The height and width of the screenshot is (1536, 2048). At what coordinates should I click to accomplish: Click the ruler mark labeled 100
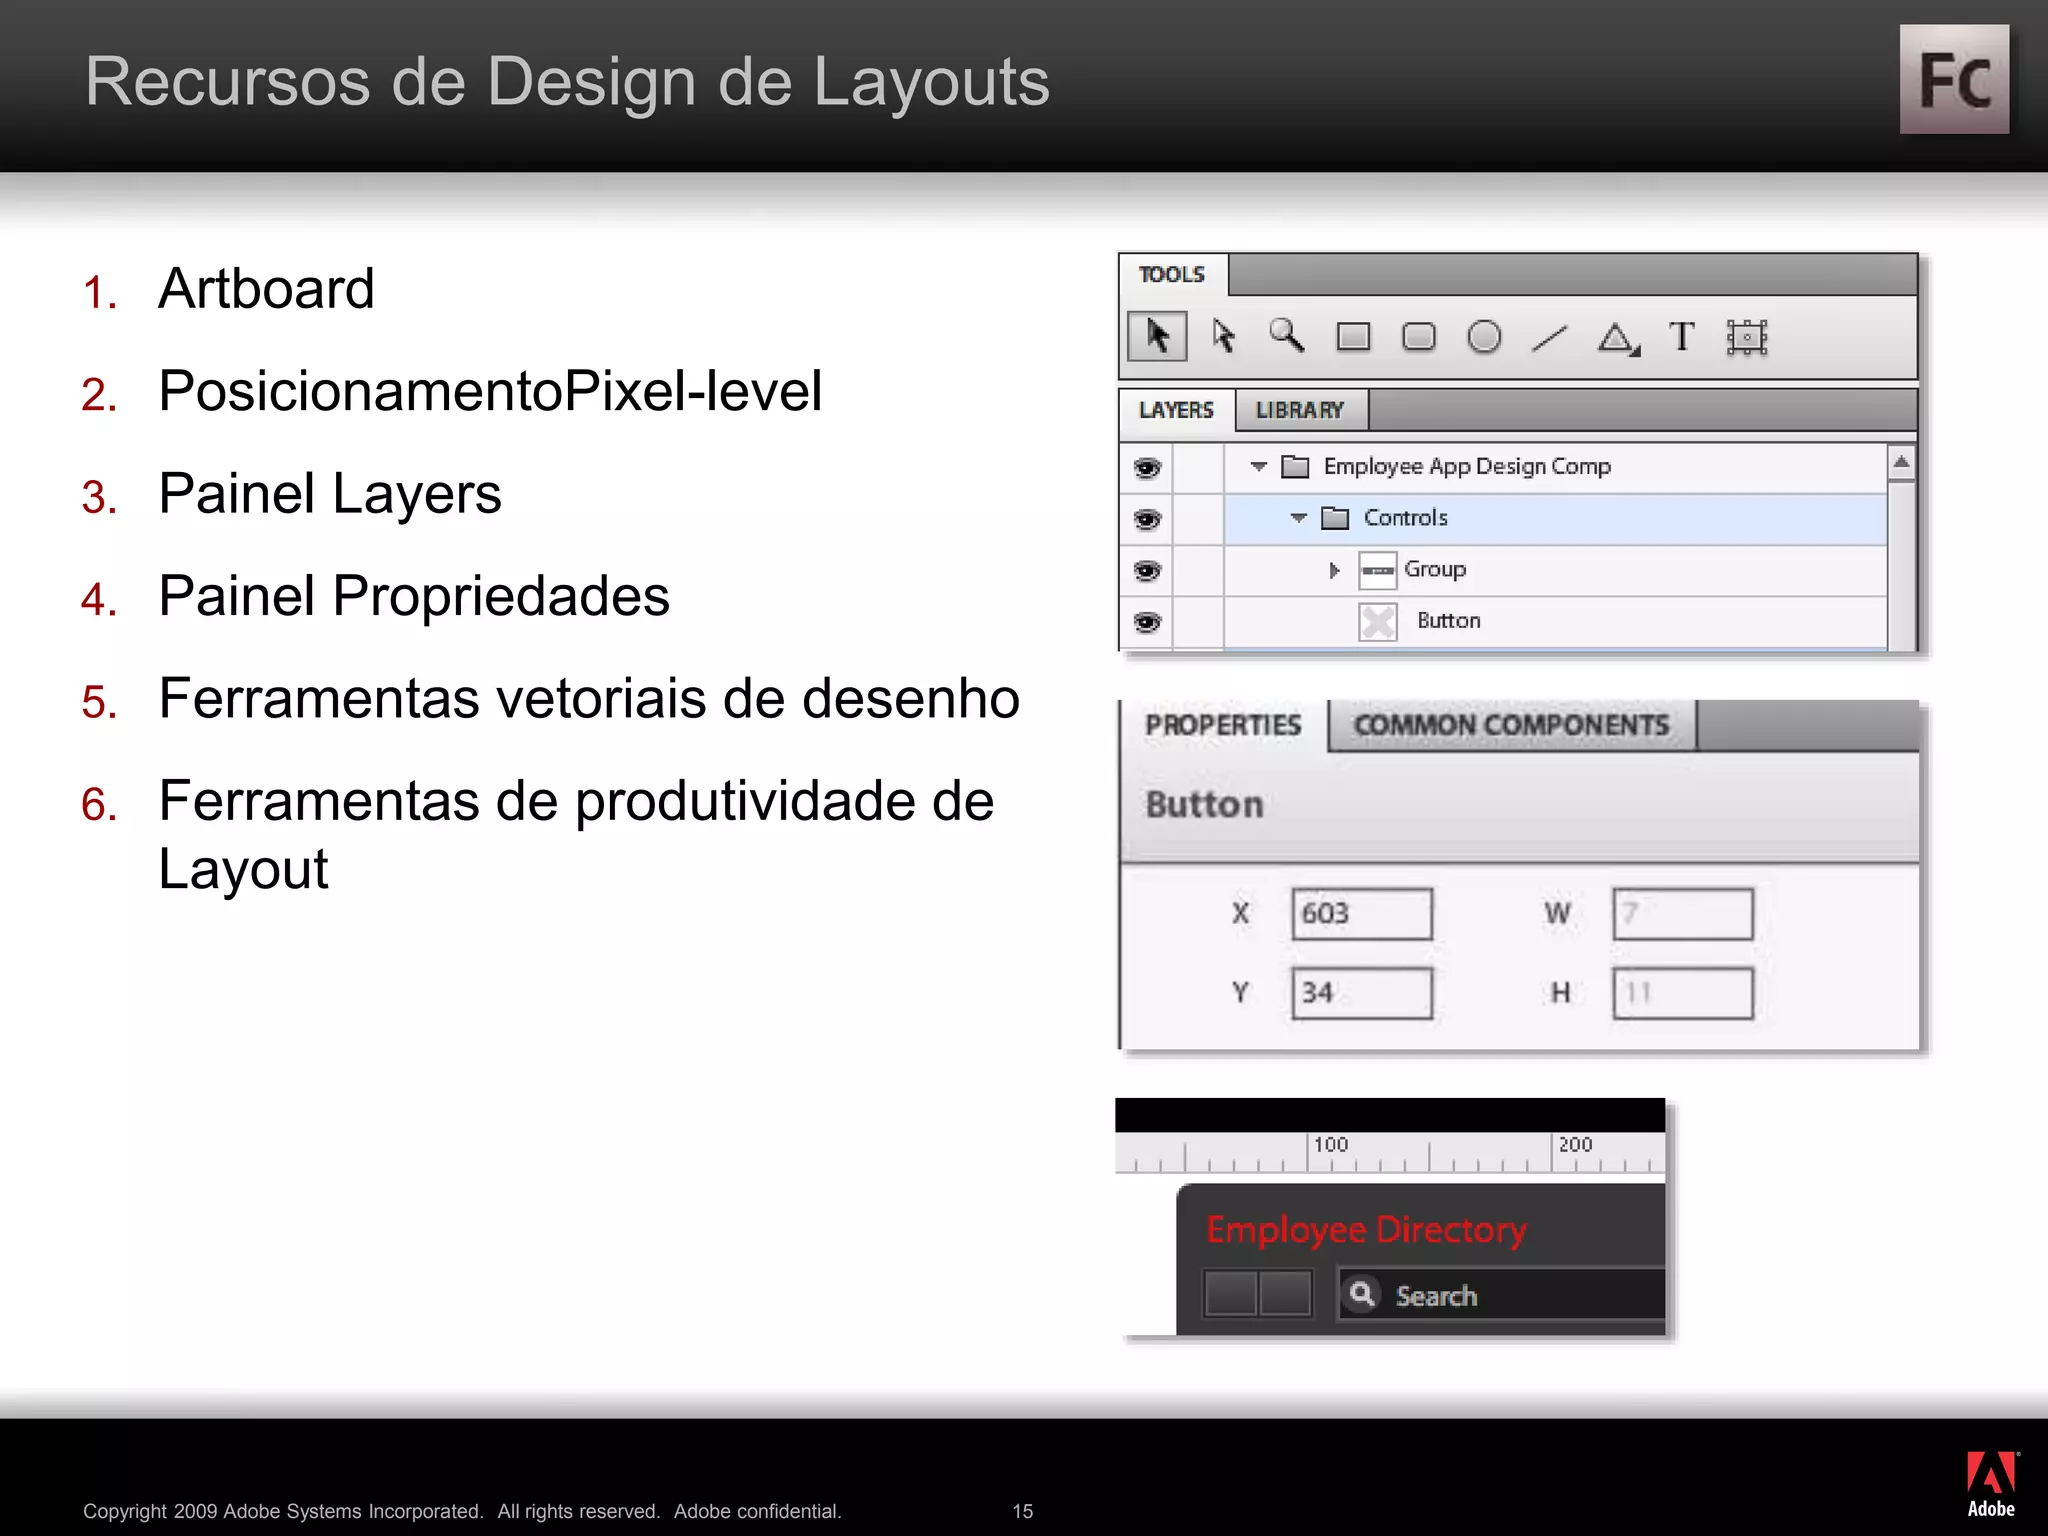1331,1144
